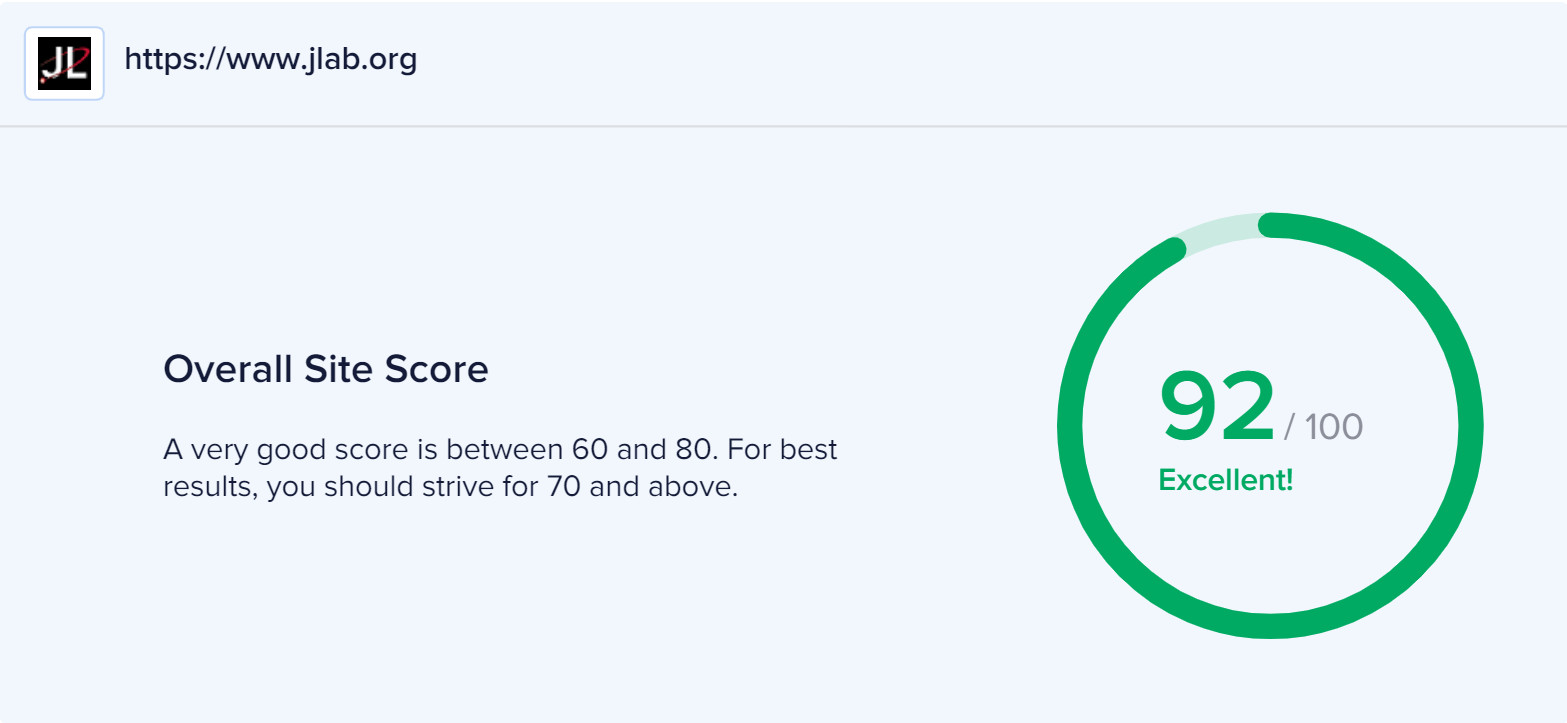
Task: Click the white border frame around JL logo
Action: 64,32
